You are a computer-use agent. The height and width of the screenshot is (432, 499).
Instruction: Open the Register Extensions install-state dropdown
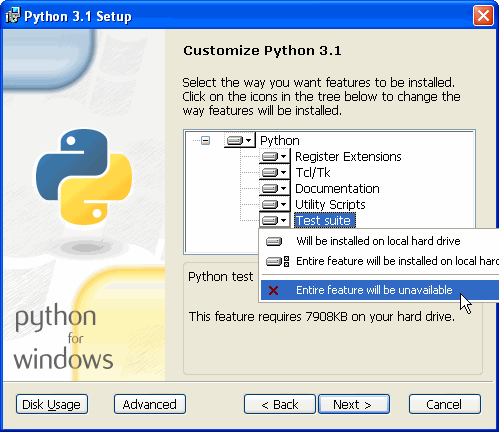(275, 156)
